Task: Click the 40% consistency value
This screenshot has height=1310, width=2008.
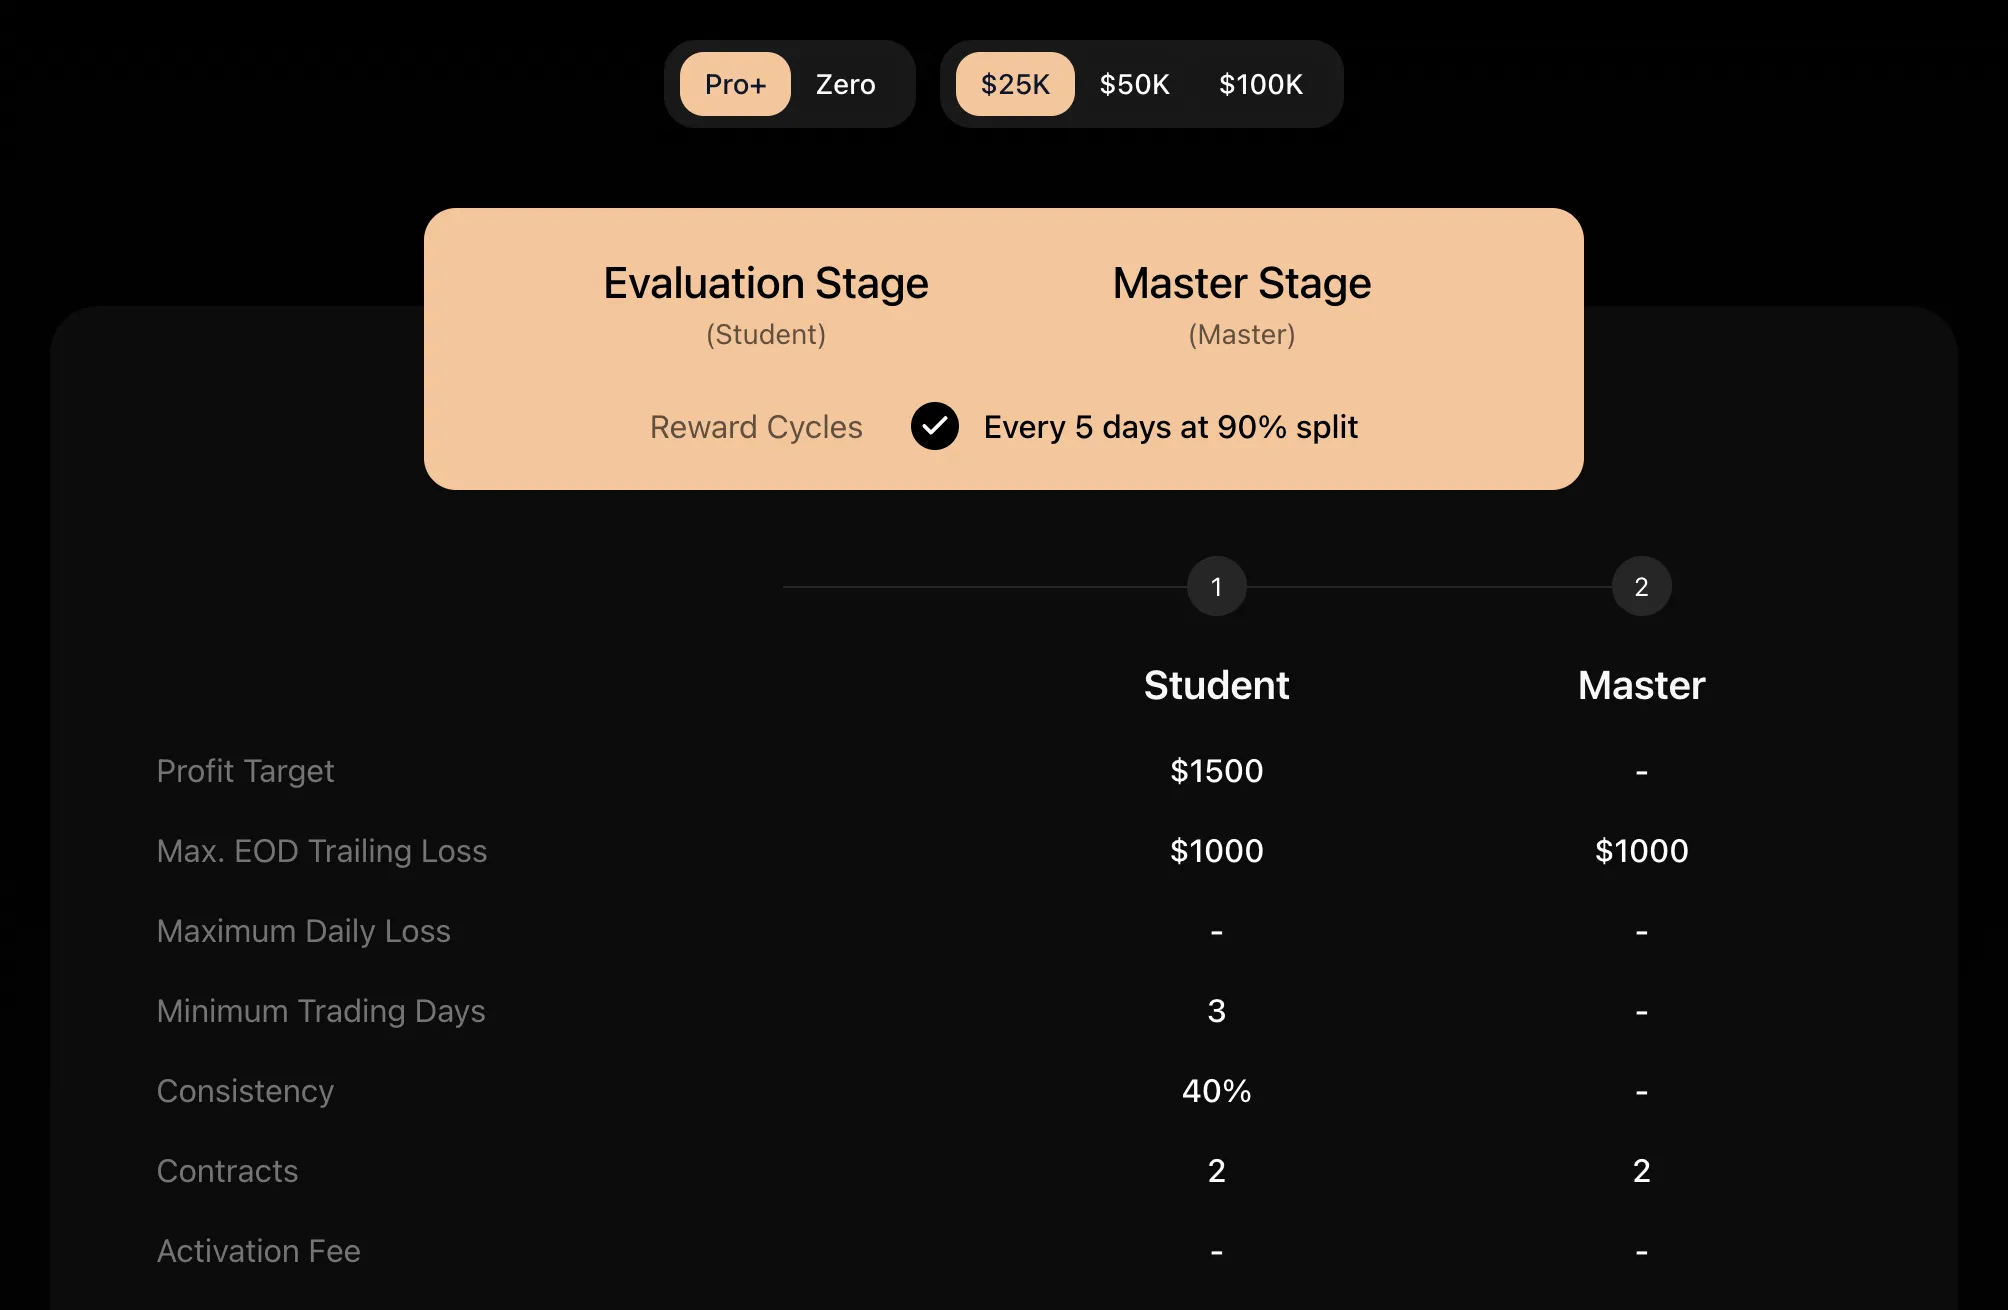Action: pos(1216,1091)
